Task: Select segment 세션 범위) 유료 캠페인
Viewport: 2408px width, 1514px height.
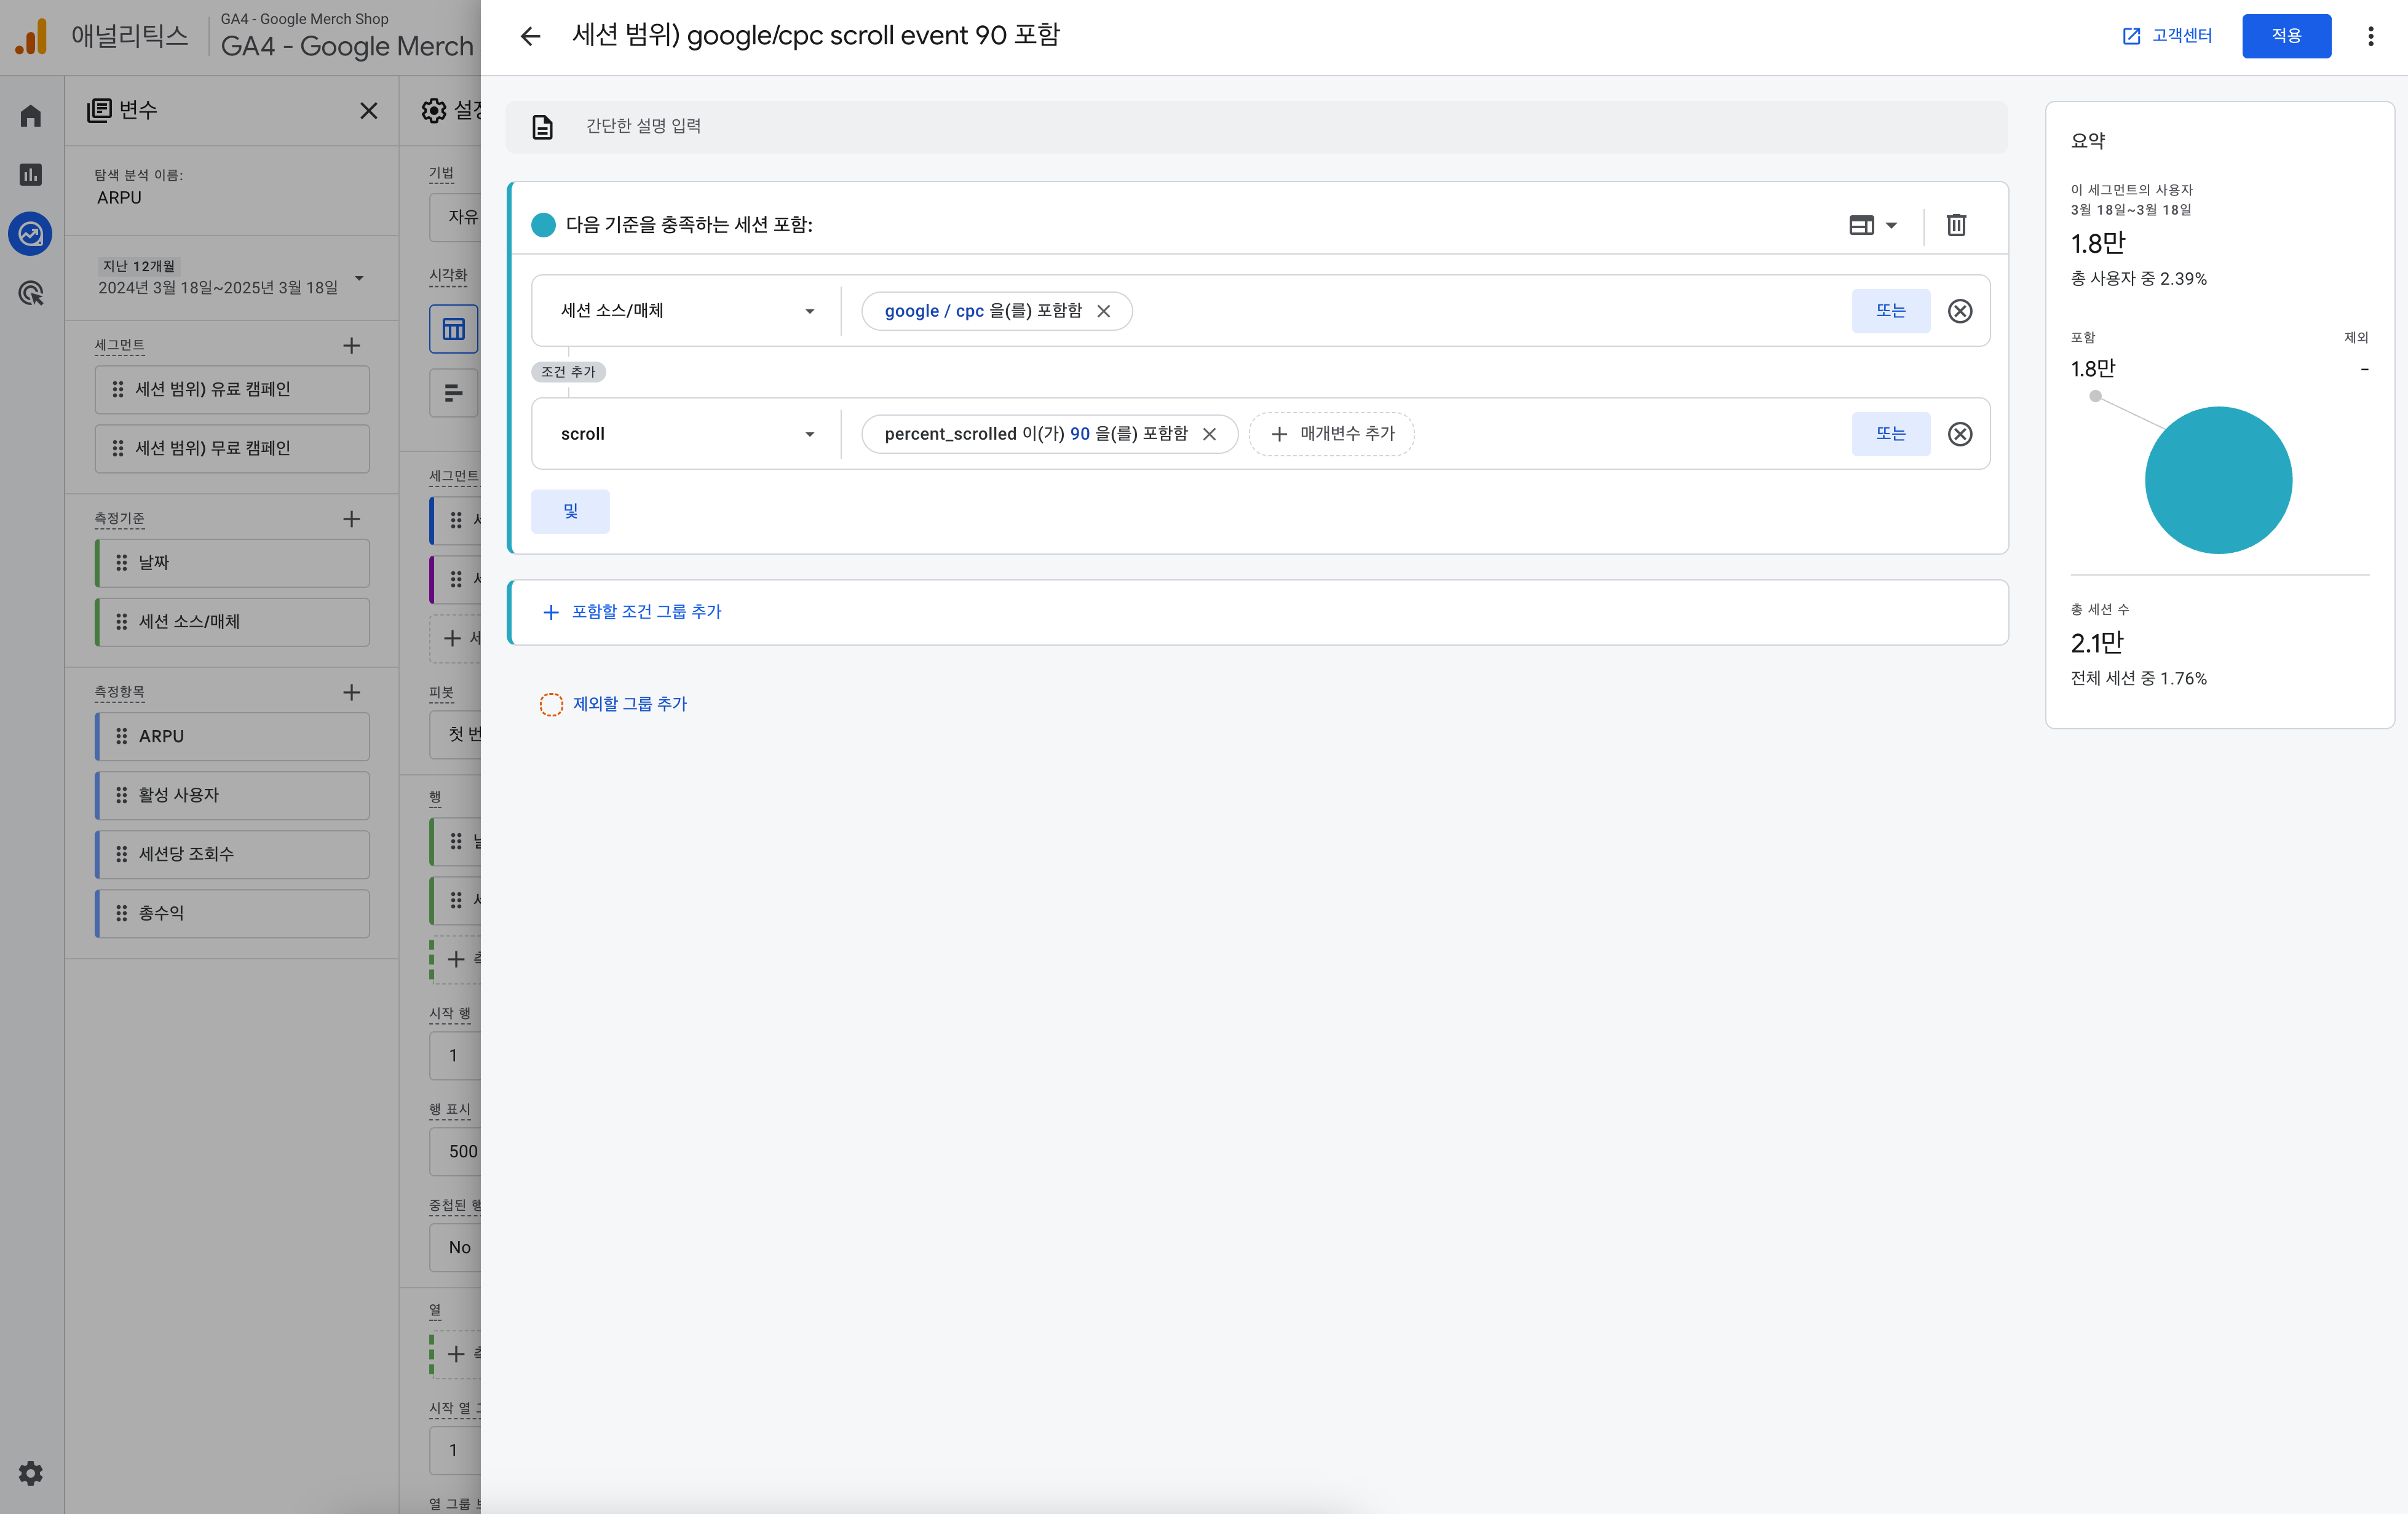Action: click(232, 389)
